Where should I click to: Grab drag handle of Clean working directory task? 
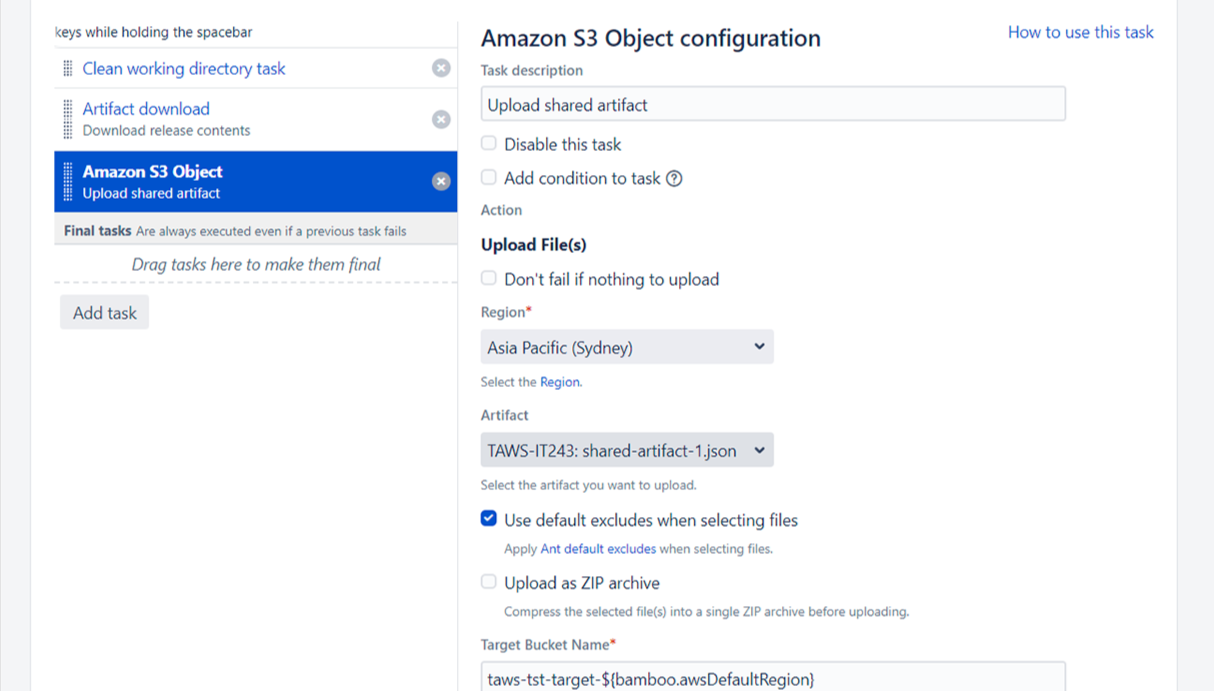(x=68, y=68)
